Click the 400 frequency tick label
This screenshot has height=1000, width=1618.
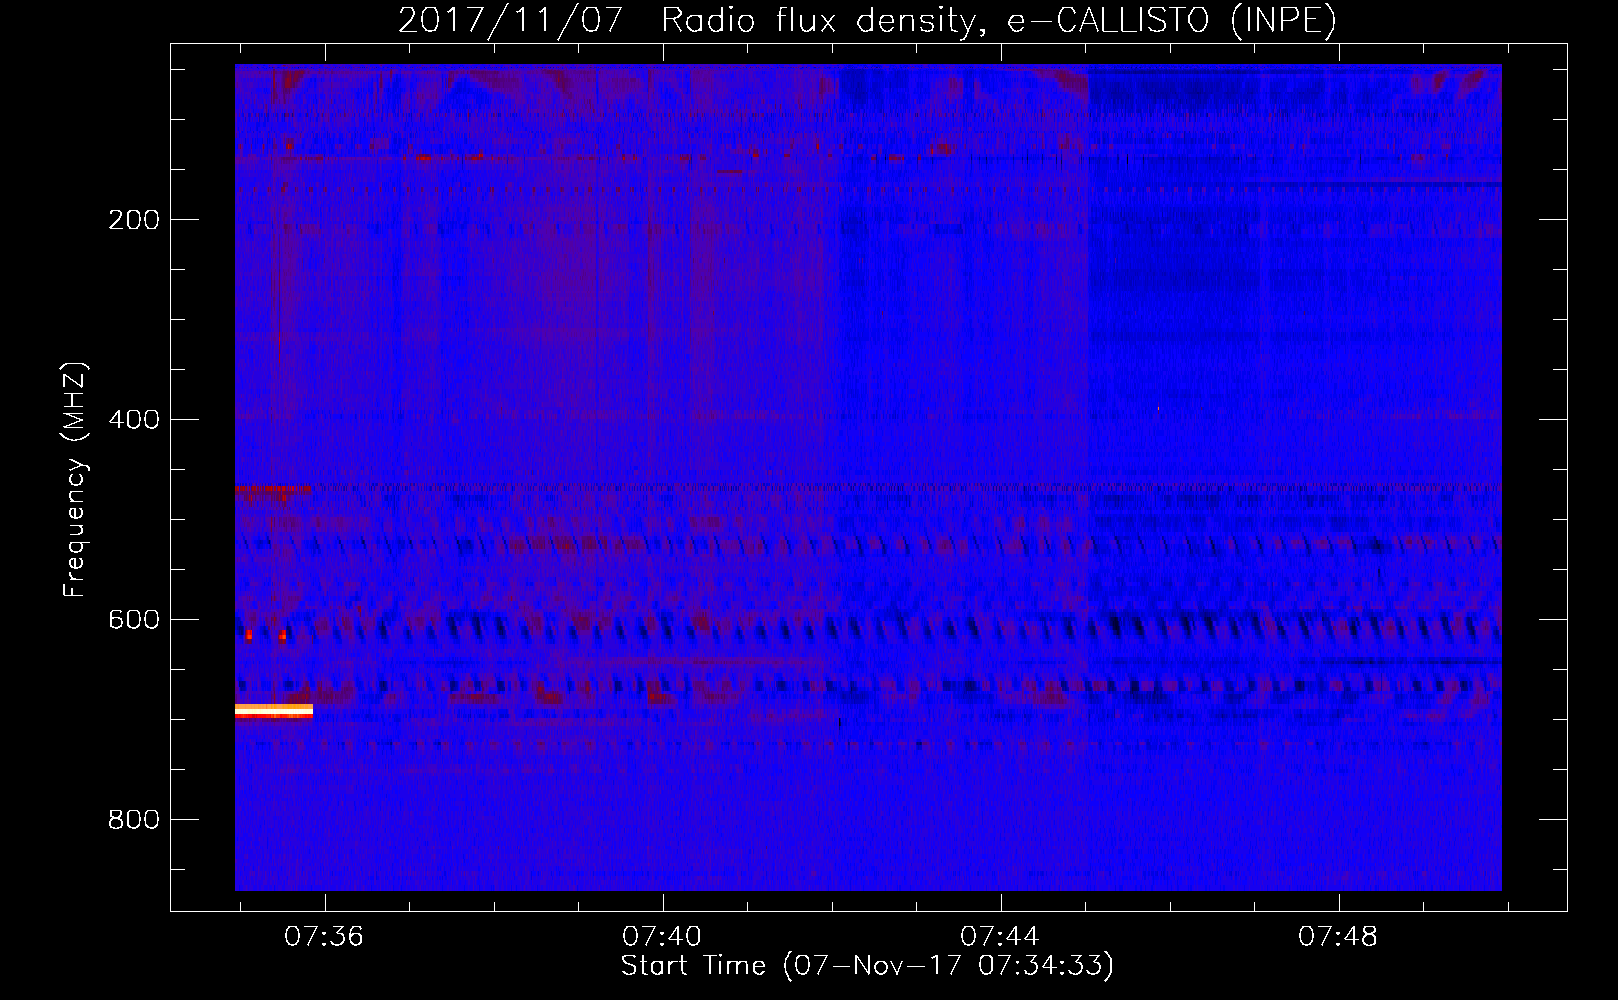[133, 419]
